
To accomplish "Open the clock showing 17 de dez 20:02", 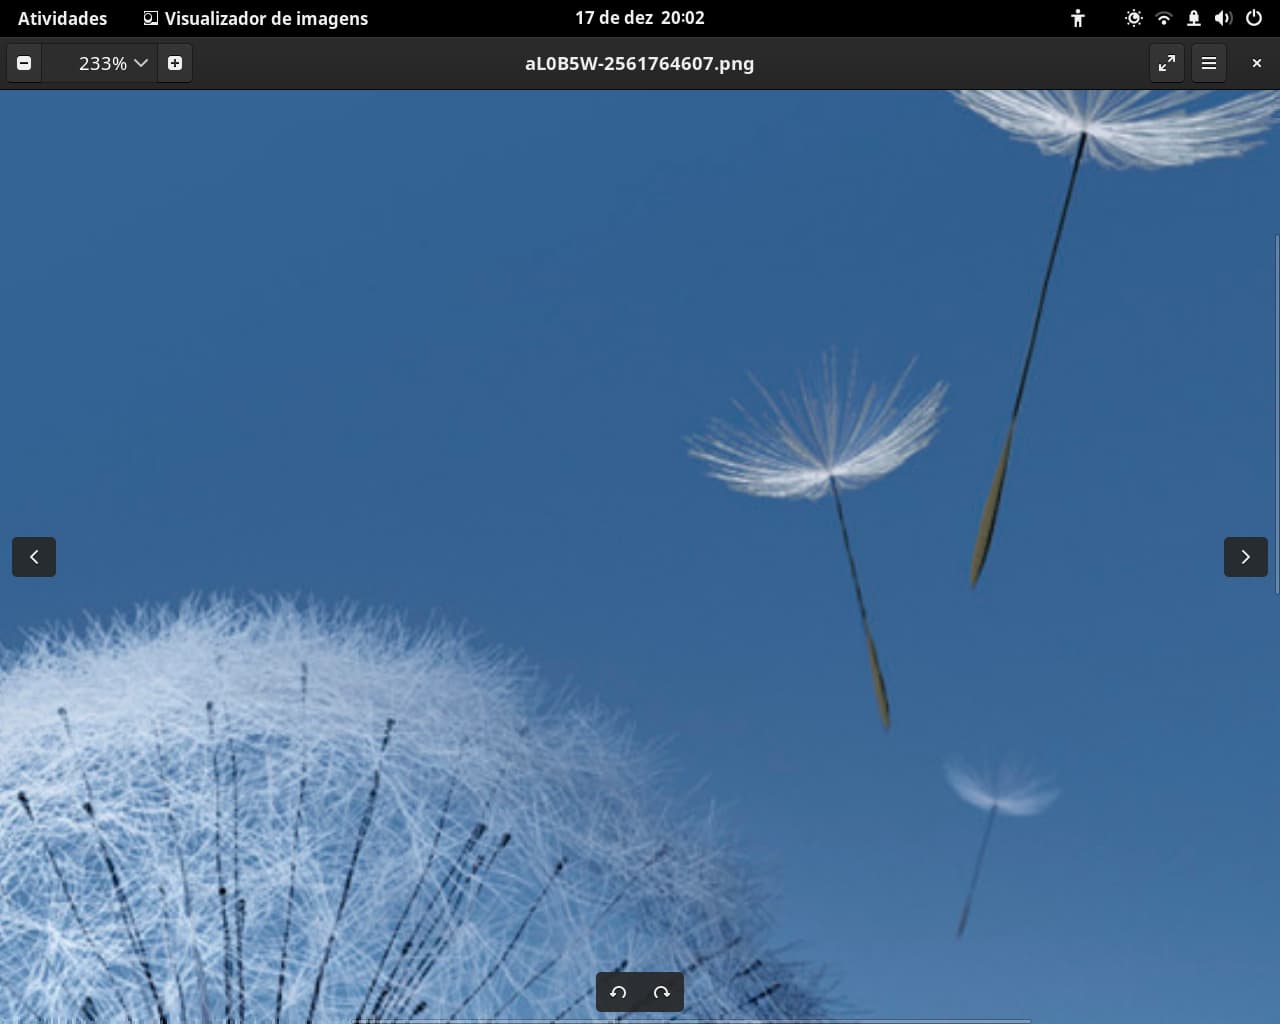I will (x=640, y=18).
